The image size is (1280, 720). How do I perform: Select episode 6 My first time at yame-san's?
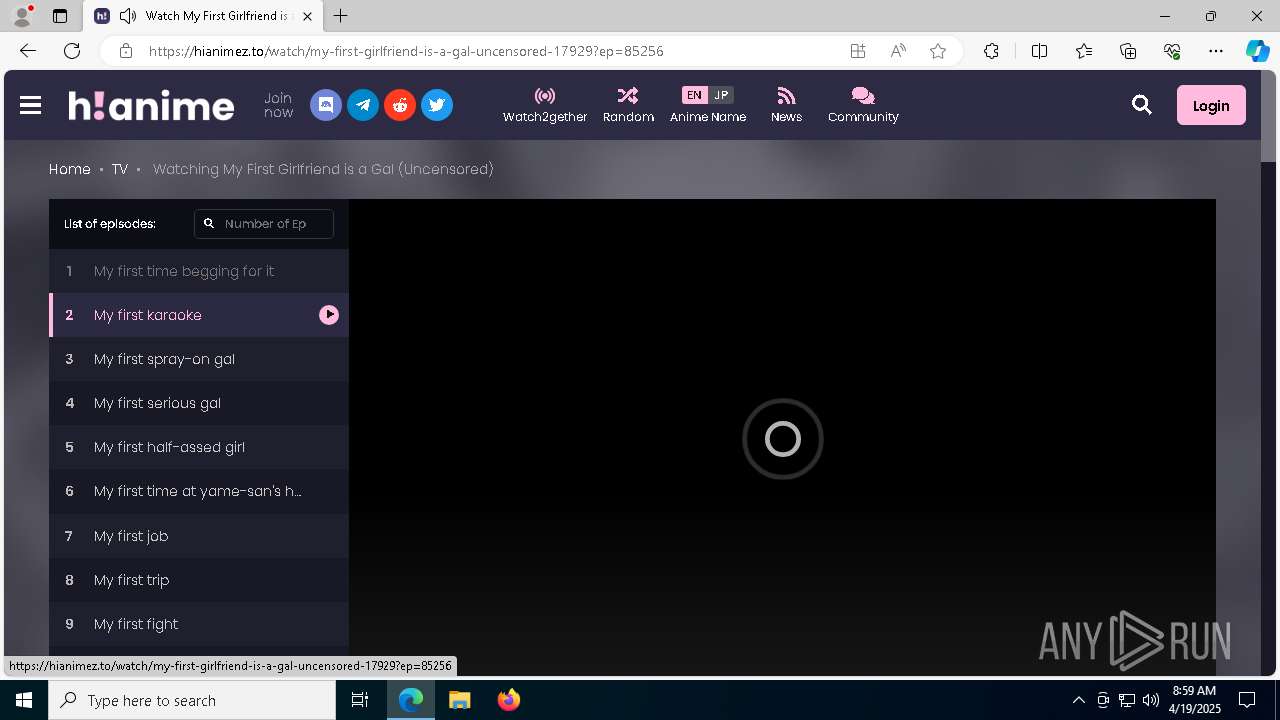(199, 491)
